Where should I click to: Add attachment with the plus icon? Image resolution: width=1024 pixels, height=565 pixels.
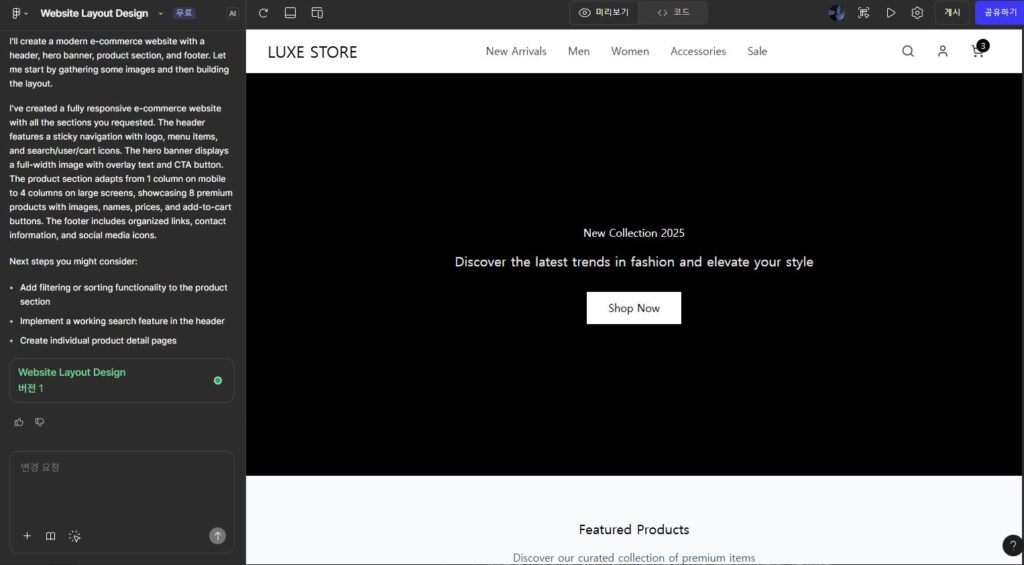(27, 536)
